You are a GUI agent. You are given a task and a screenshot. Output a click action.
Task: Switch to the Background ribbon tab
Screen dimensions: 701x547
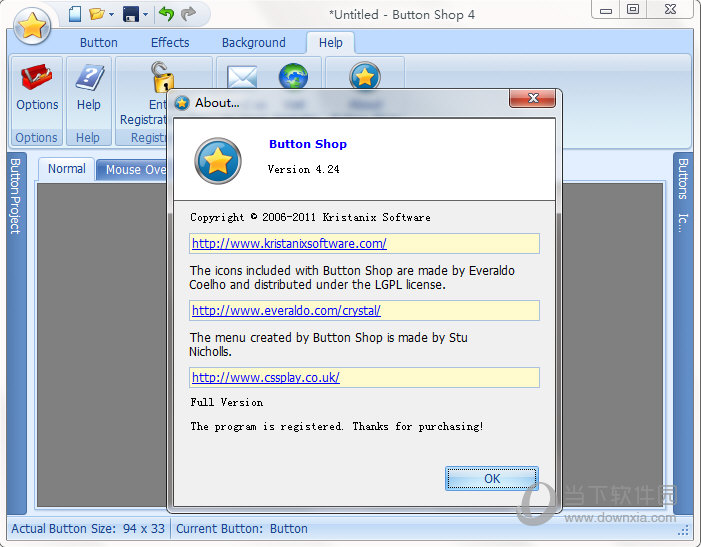[x=253, y=42]
